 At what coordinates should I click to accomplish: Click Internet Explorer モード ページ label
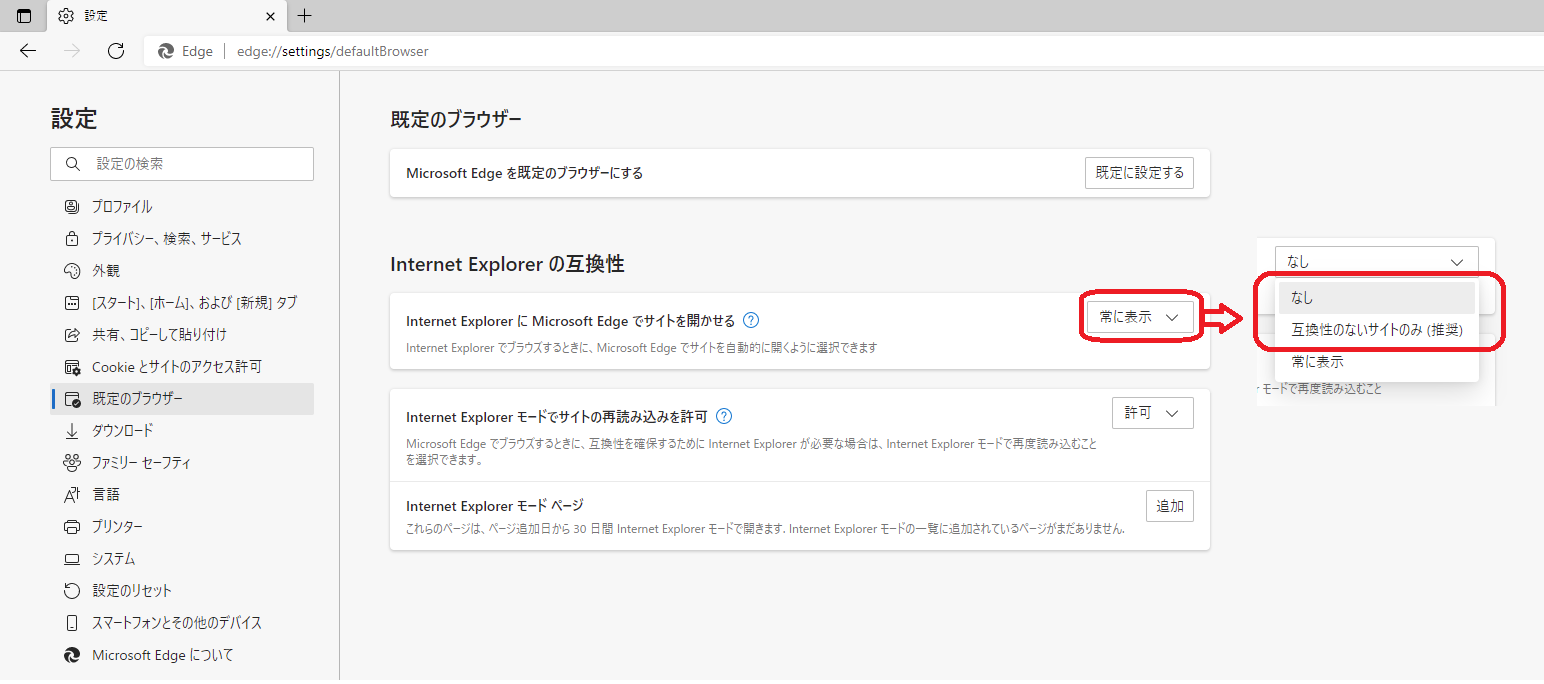494,506
